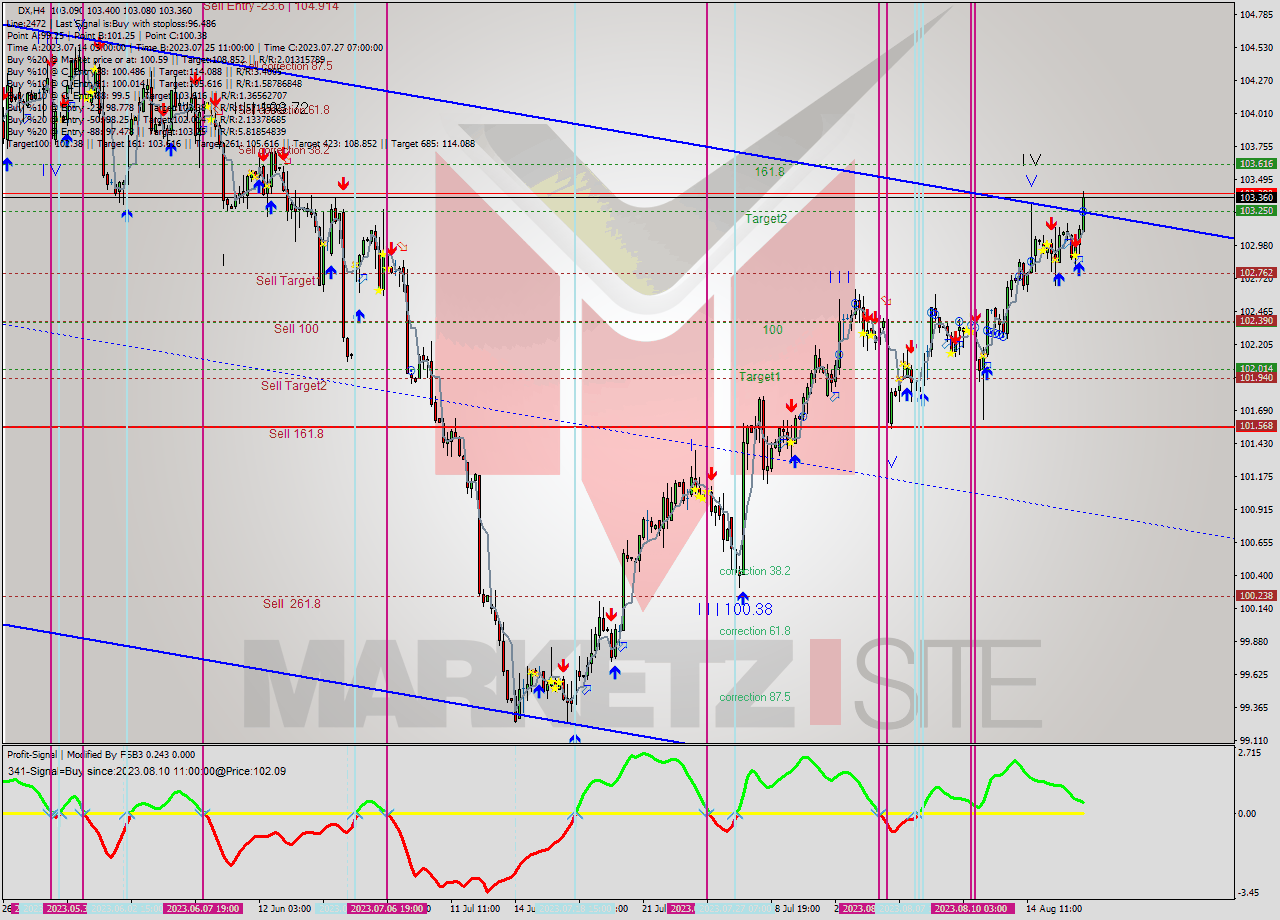
Task: Click the blue up arrow below 'I I I 100.88'
Action: click(x=742, y=596)
